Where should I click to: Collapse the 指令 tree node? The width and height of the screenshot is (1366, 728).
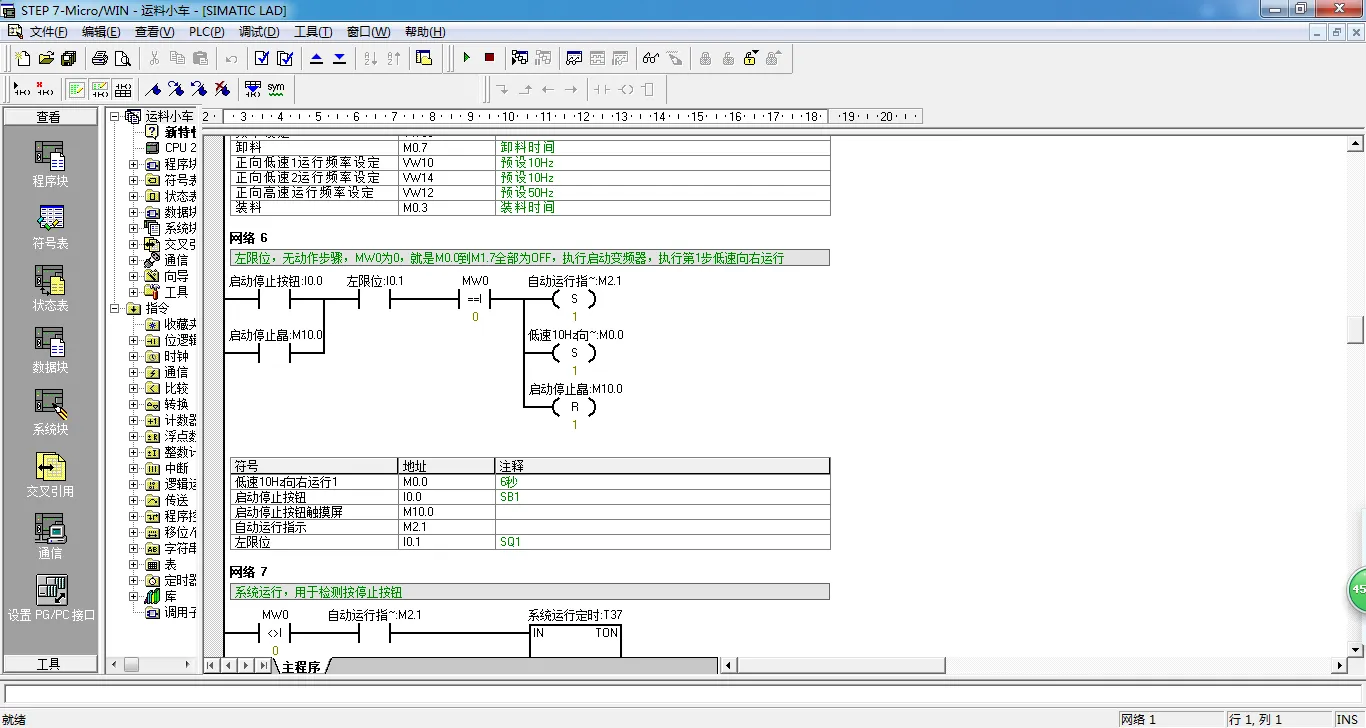coord(115,308)
